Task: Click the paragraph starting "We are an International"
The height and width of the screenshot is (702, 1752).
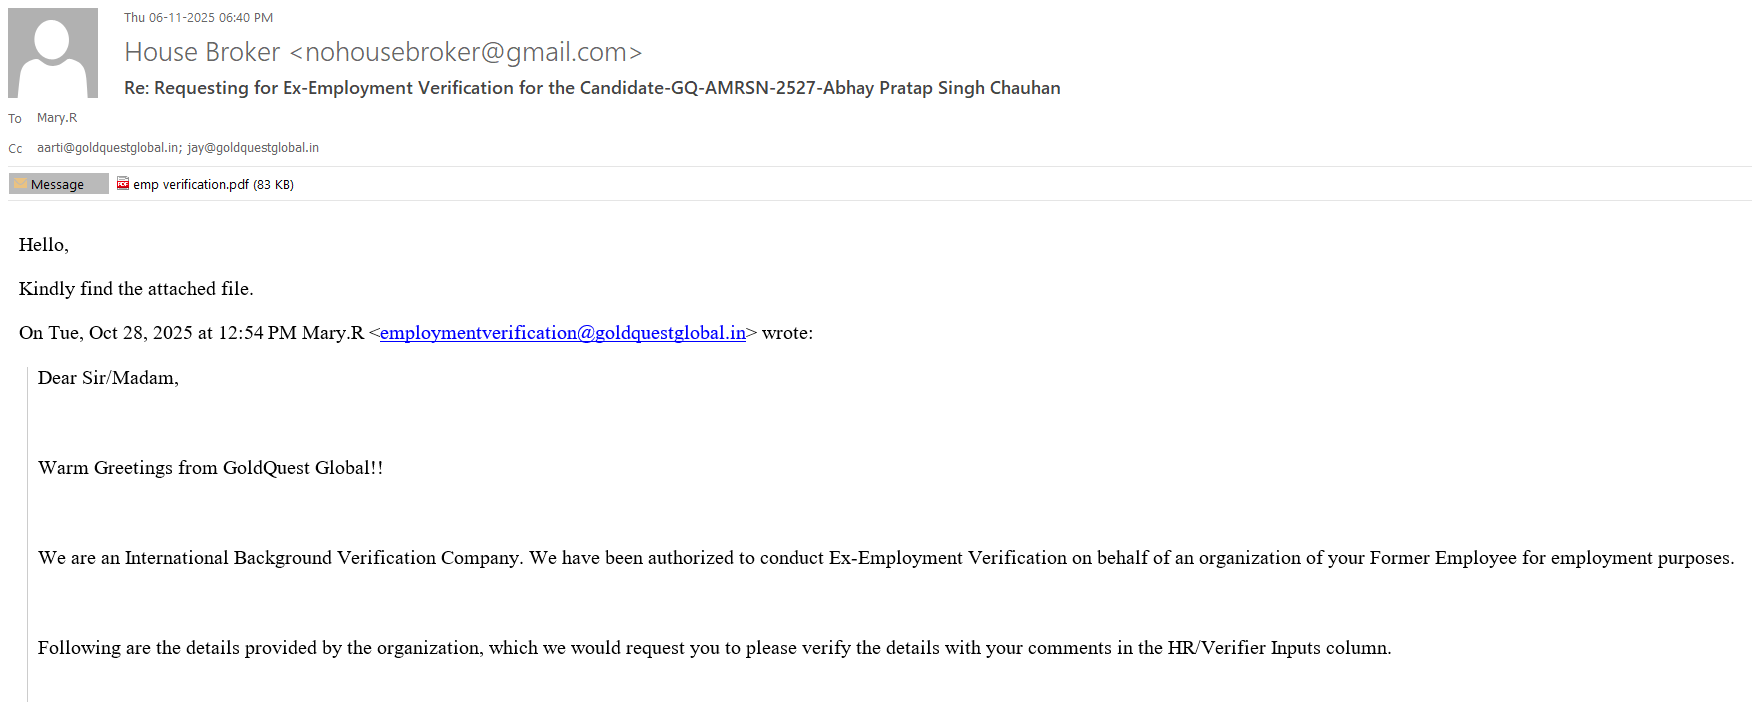Action: 885,558
